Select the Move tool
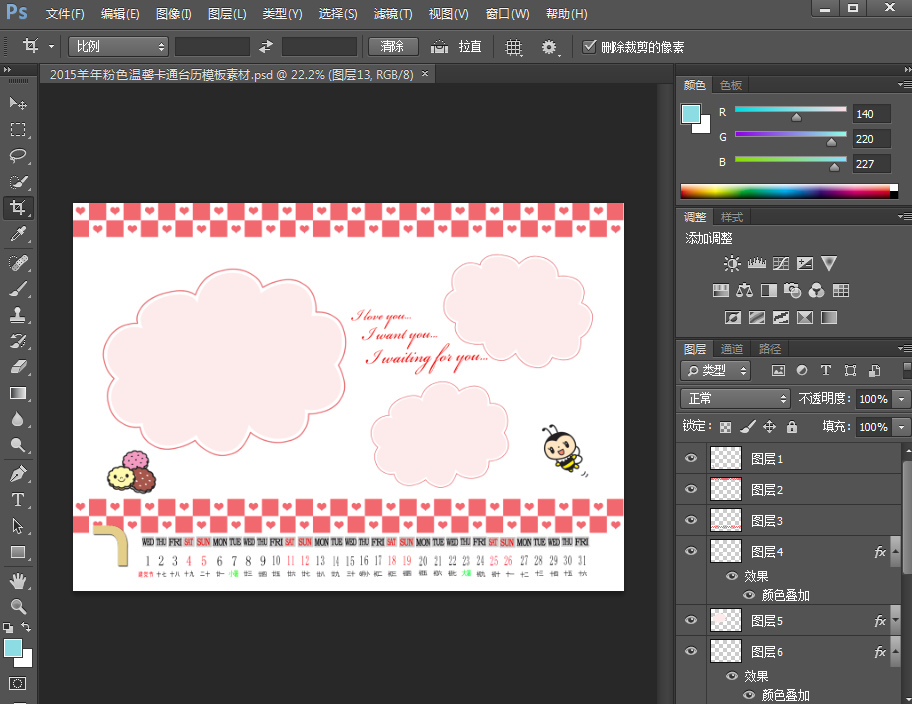The image size is (912, 704). (18, 104)
